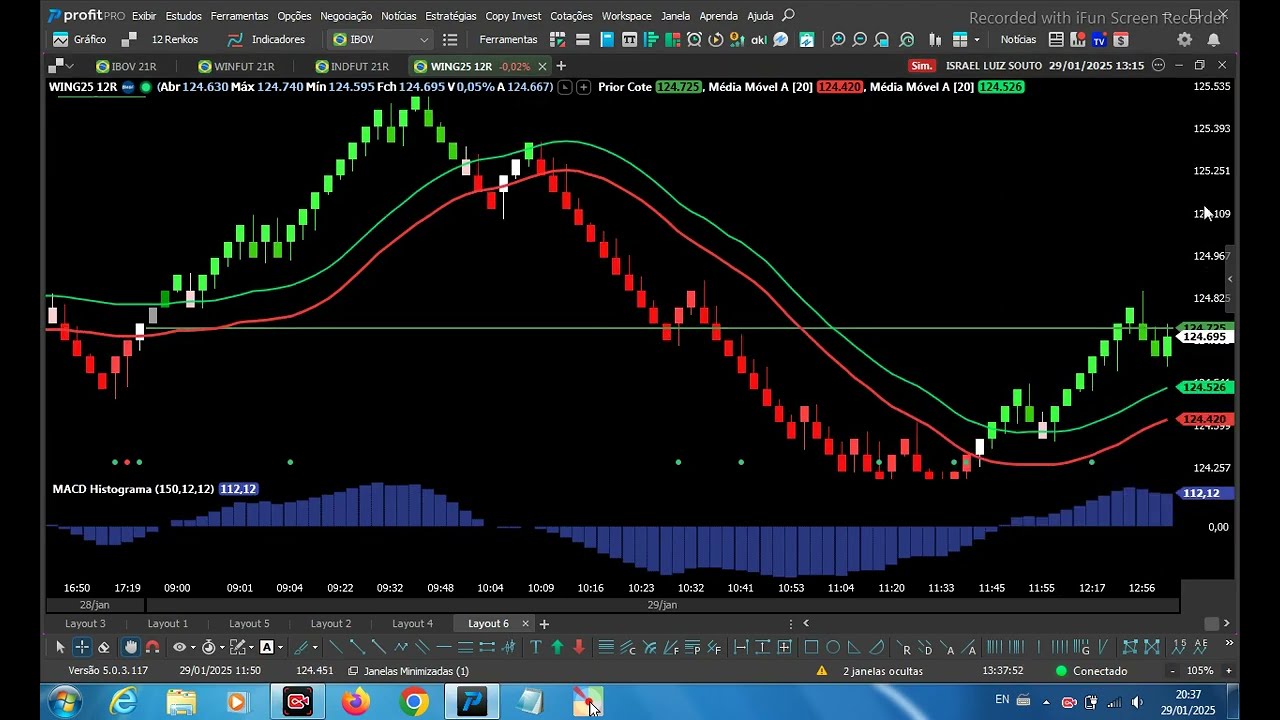Close the WING25 12R tab
1280x720 pixels.
(542, 66)
